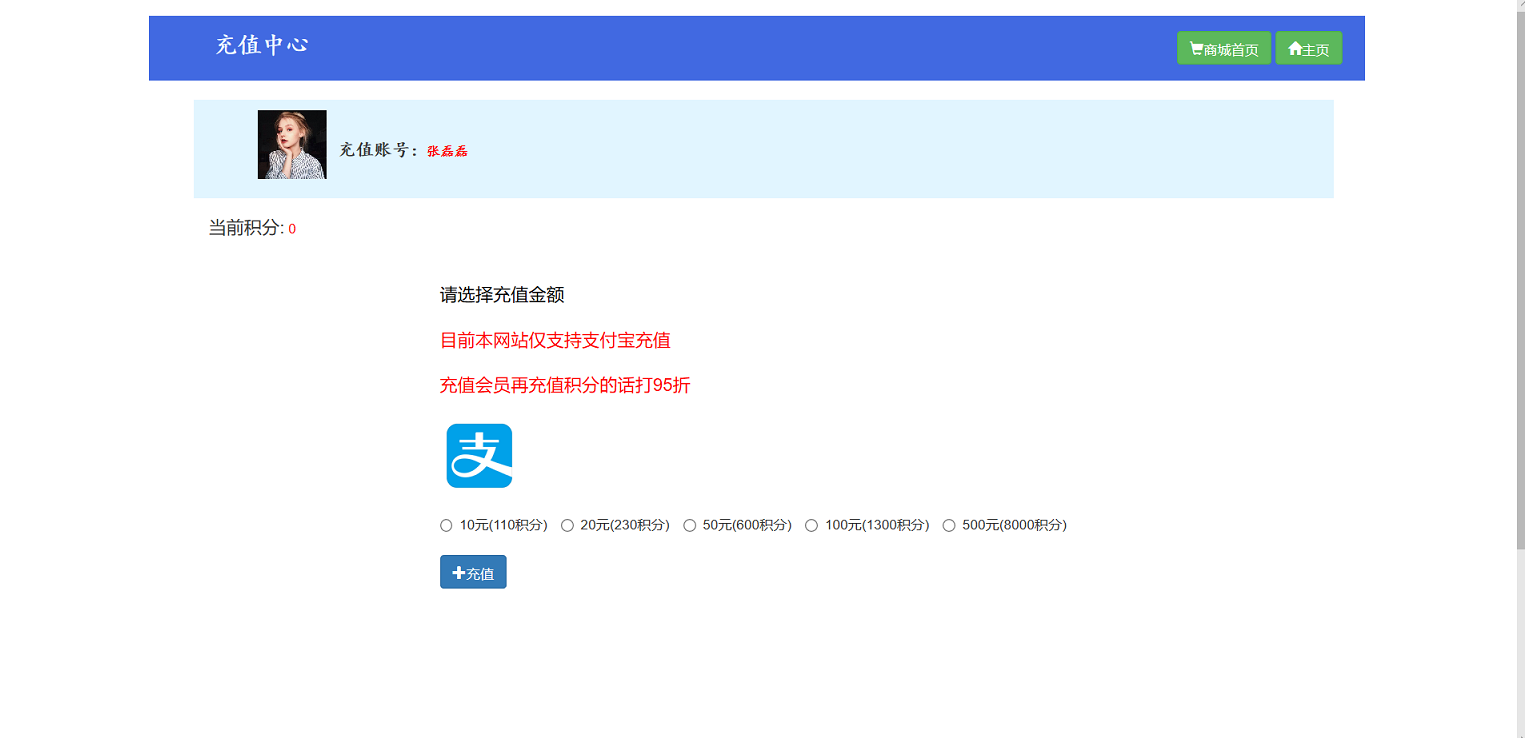1525x738 pixels.
Task: Select the 10元(110积分) radio option
Action: click(x=446, y=526)
